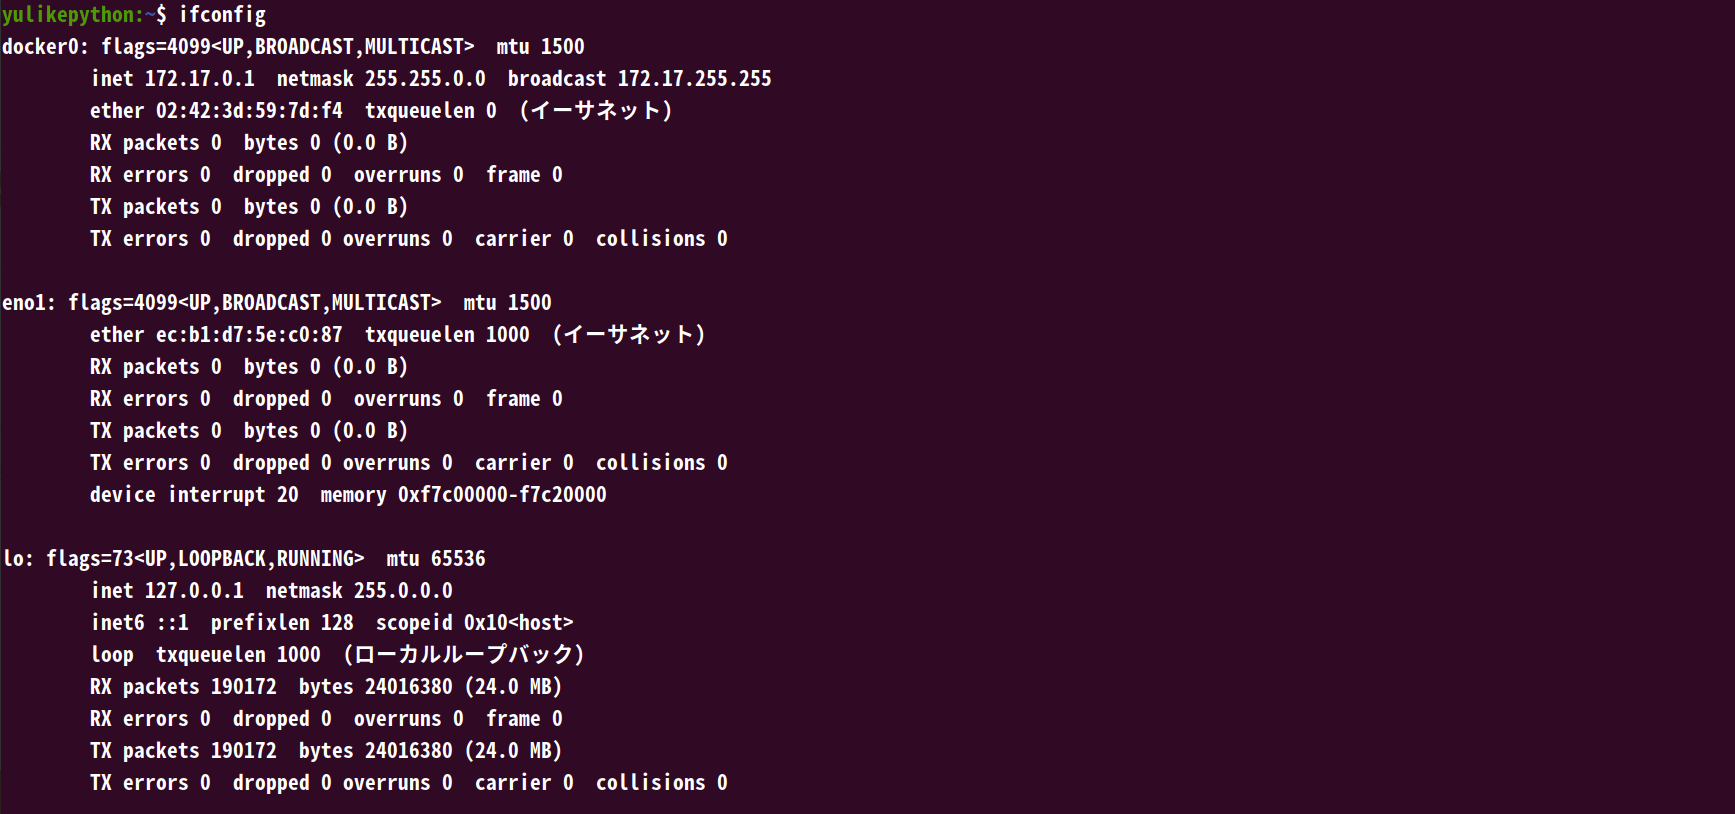Click the netmask 255.0.0.0 value

(x=403, y=591)
